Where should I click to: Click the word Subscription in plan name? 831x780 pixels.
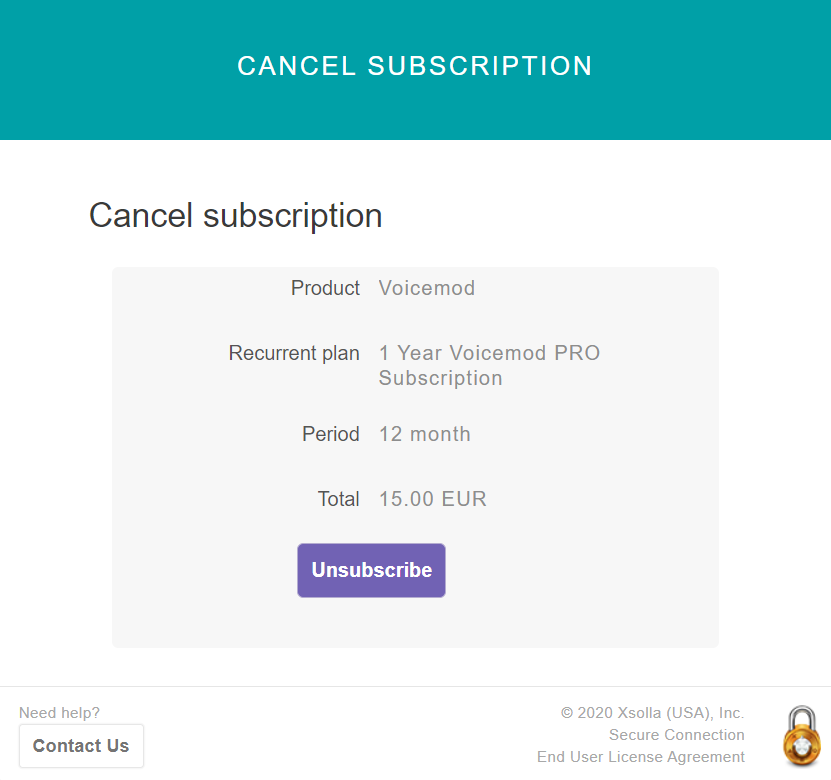pos(440,378)
